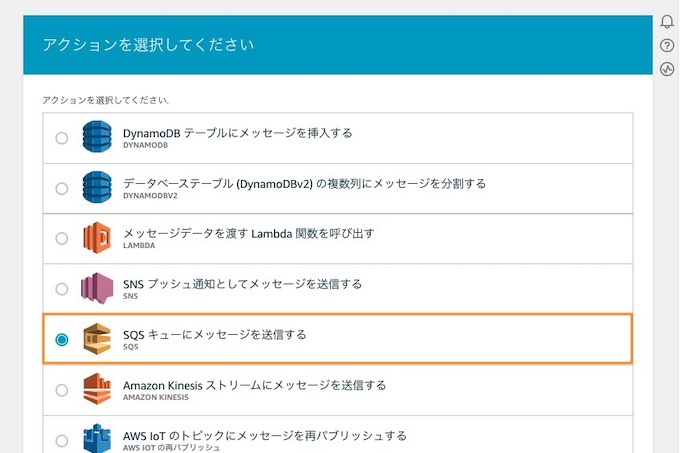This screenshot has height=453, width=680.
Task: Click the DynamoDB database icon
Action: click(97, 137)
